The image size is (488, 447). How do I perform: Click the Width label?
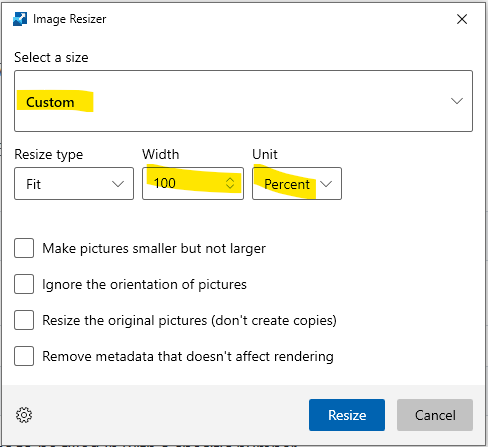161,154
